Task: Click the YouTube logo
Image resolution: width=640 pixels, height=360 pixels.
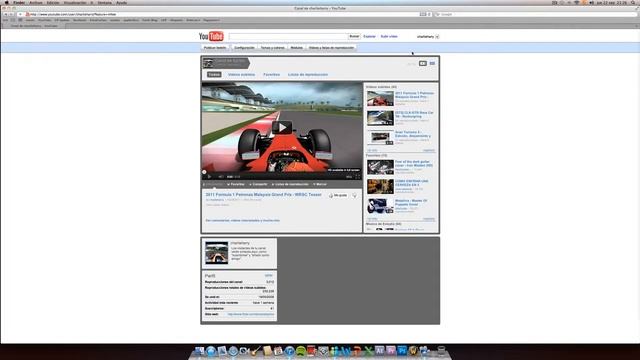Action: tap(211, 36)
